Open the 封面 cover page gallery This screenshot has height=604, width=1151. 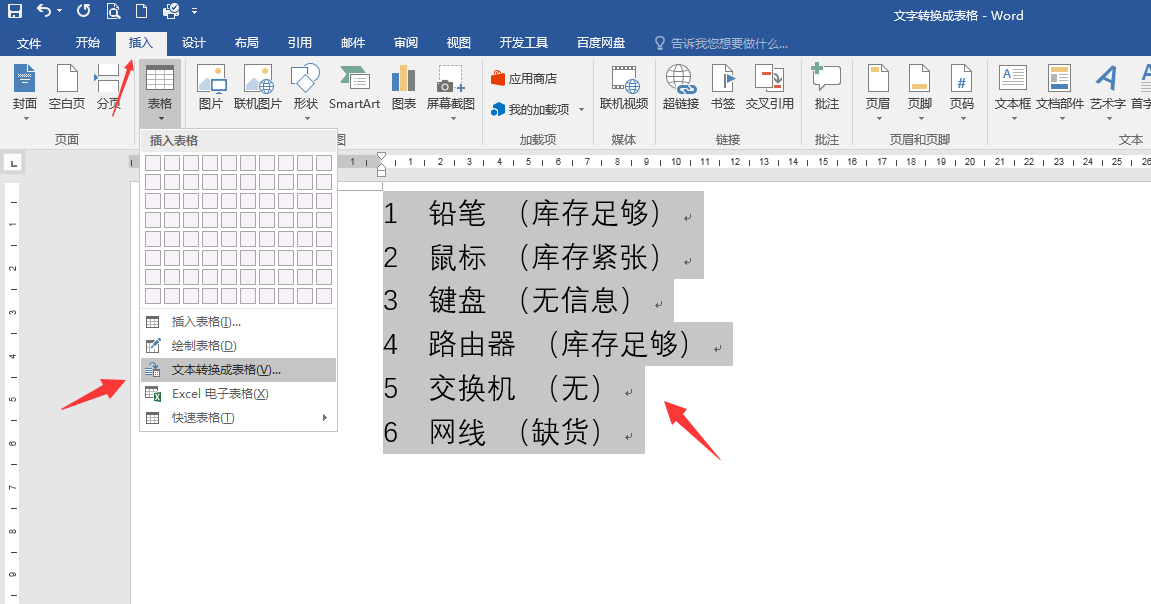click(25, 92)
